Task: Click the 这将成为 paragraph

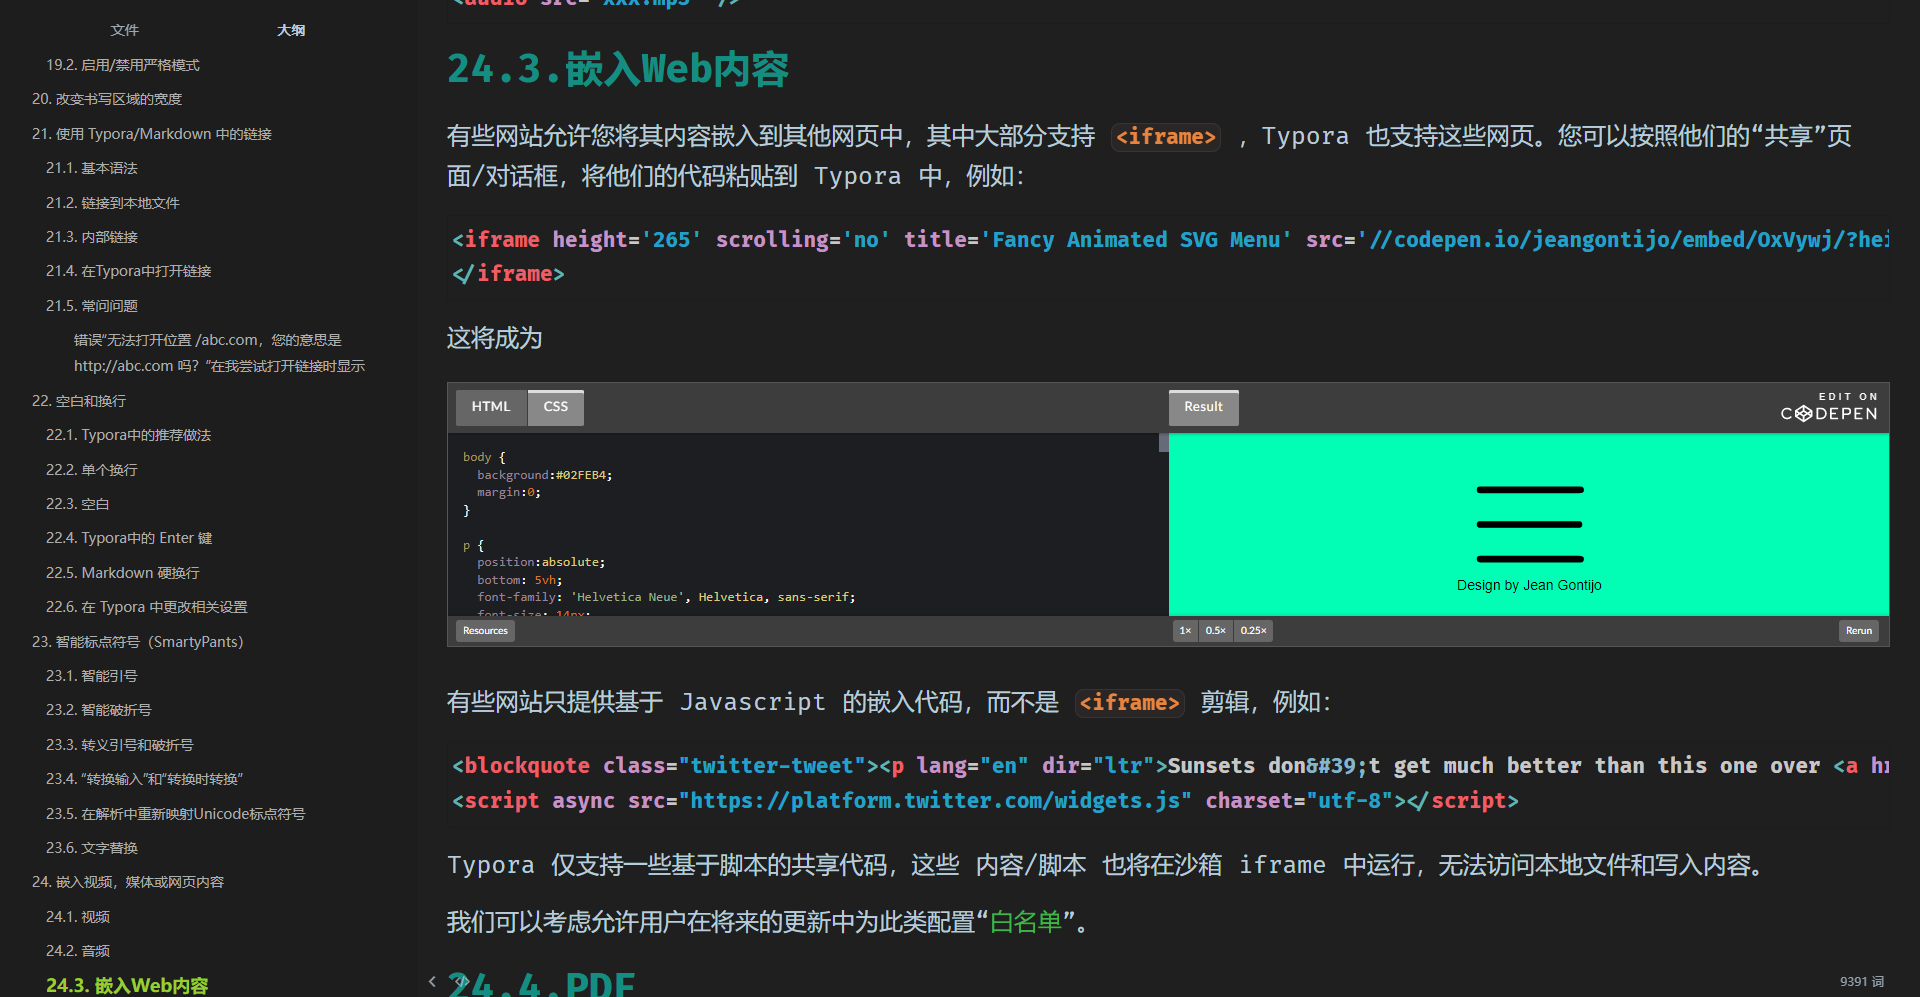Action: 495,338
